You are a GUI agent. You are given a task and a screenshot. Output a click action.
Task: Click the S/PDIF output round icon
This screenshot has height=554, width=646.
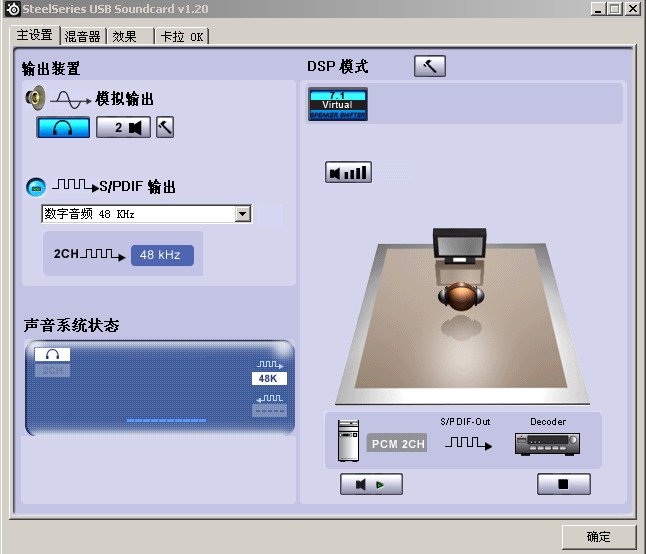point(36,187)
